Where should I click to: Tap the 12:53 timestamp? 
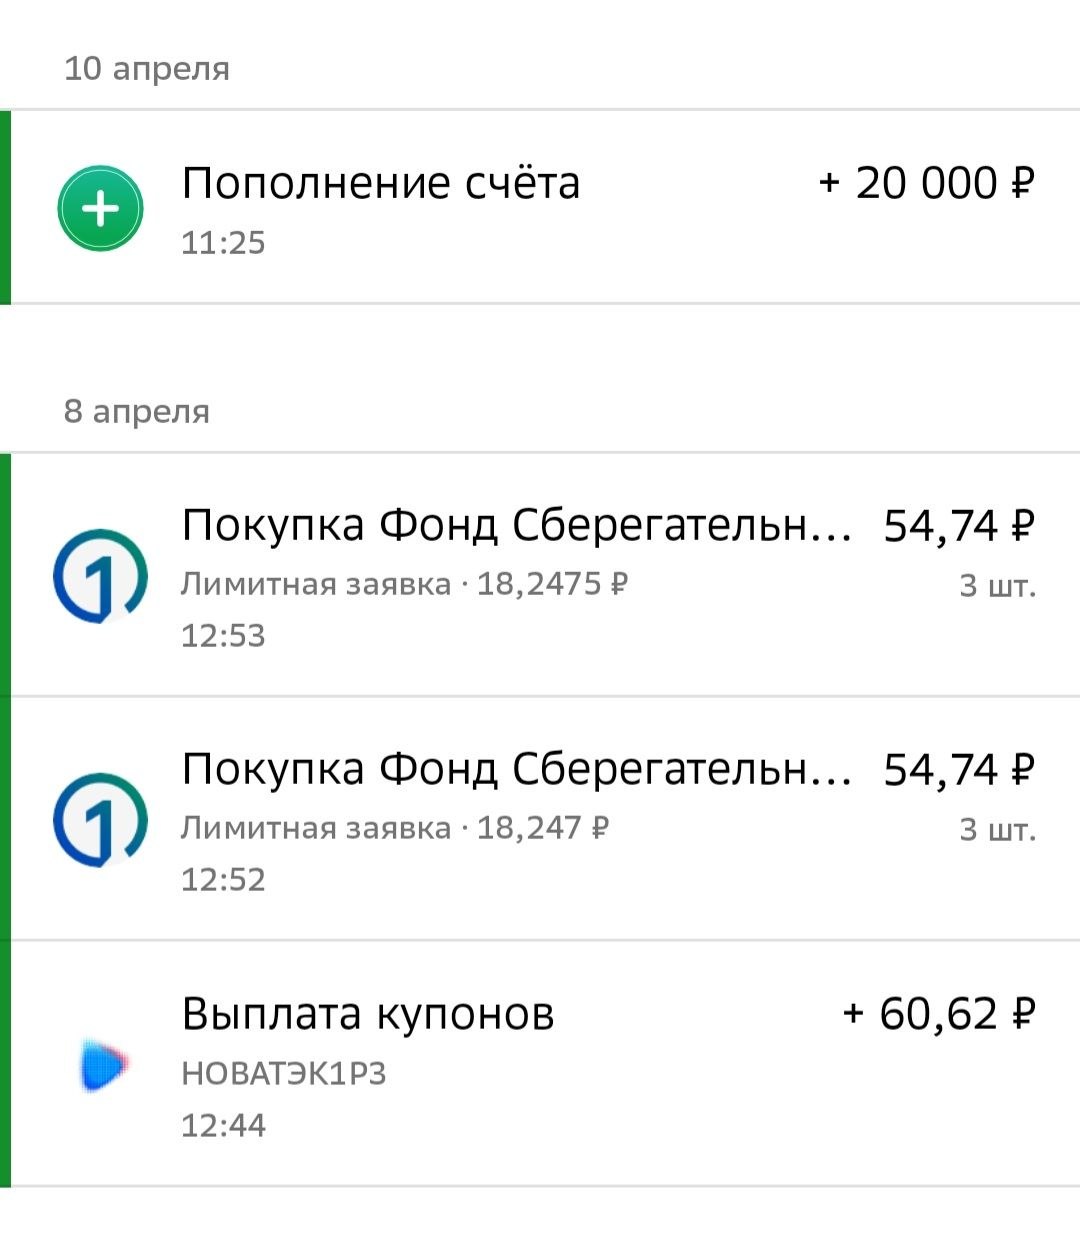[x=223, y=636]
